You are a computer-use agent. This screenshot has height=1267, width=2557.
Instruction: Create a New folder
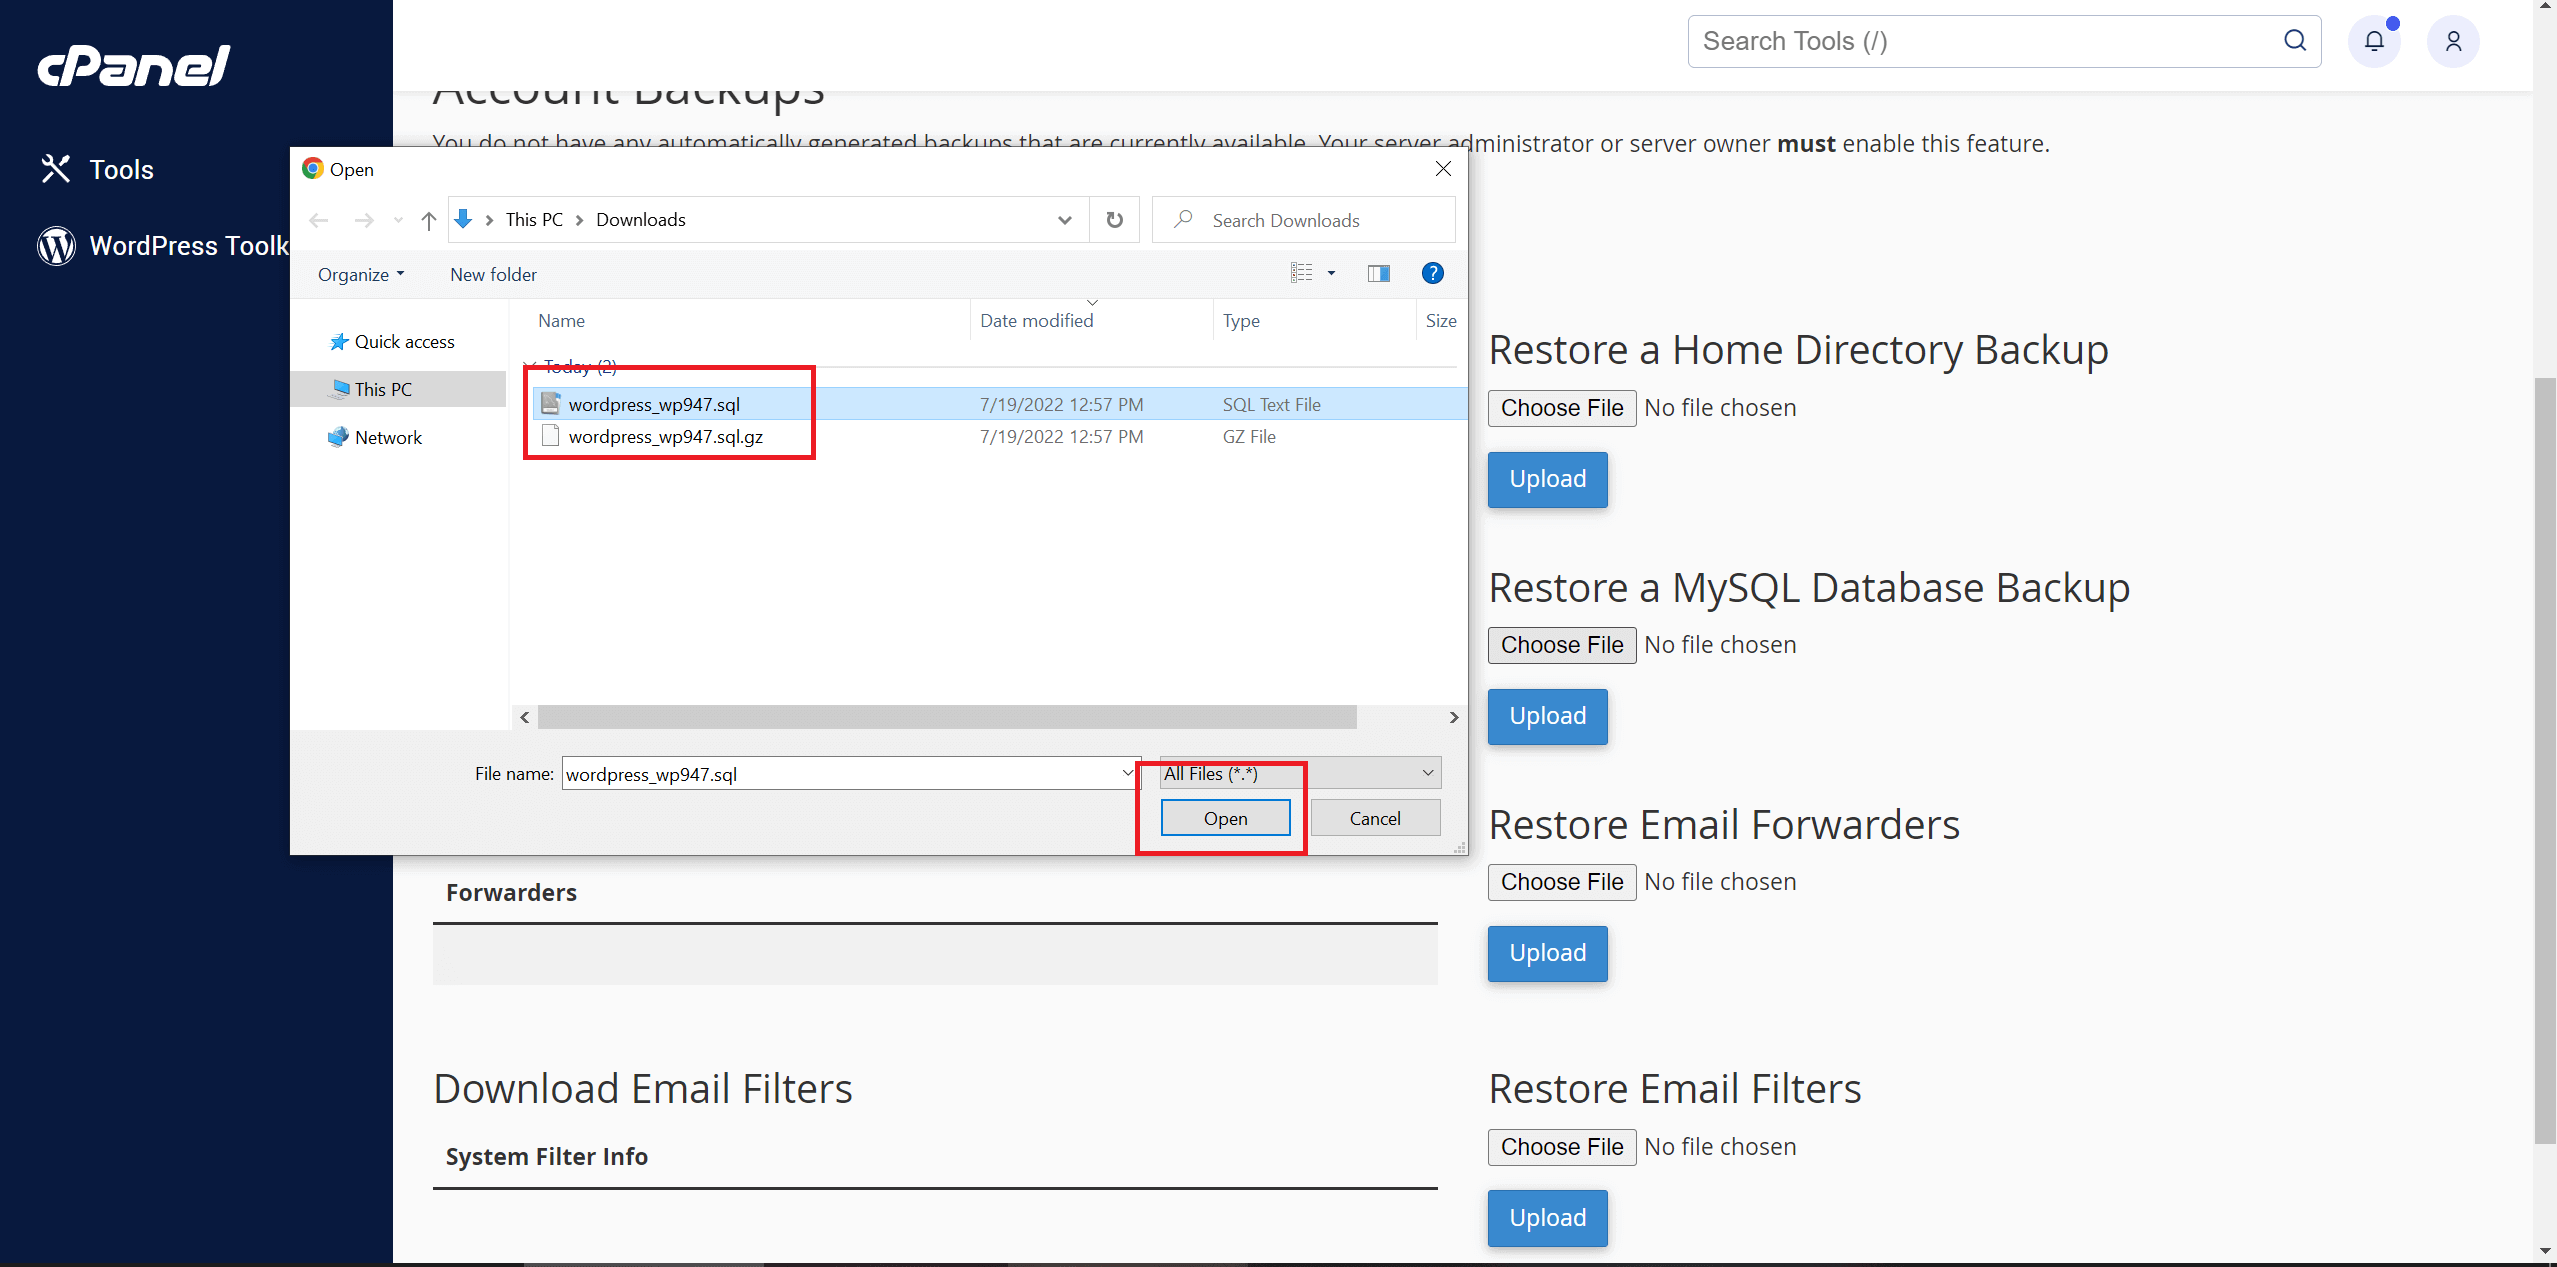click(x=493, y=275)
